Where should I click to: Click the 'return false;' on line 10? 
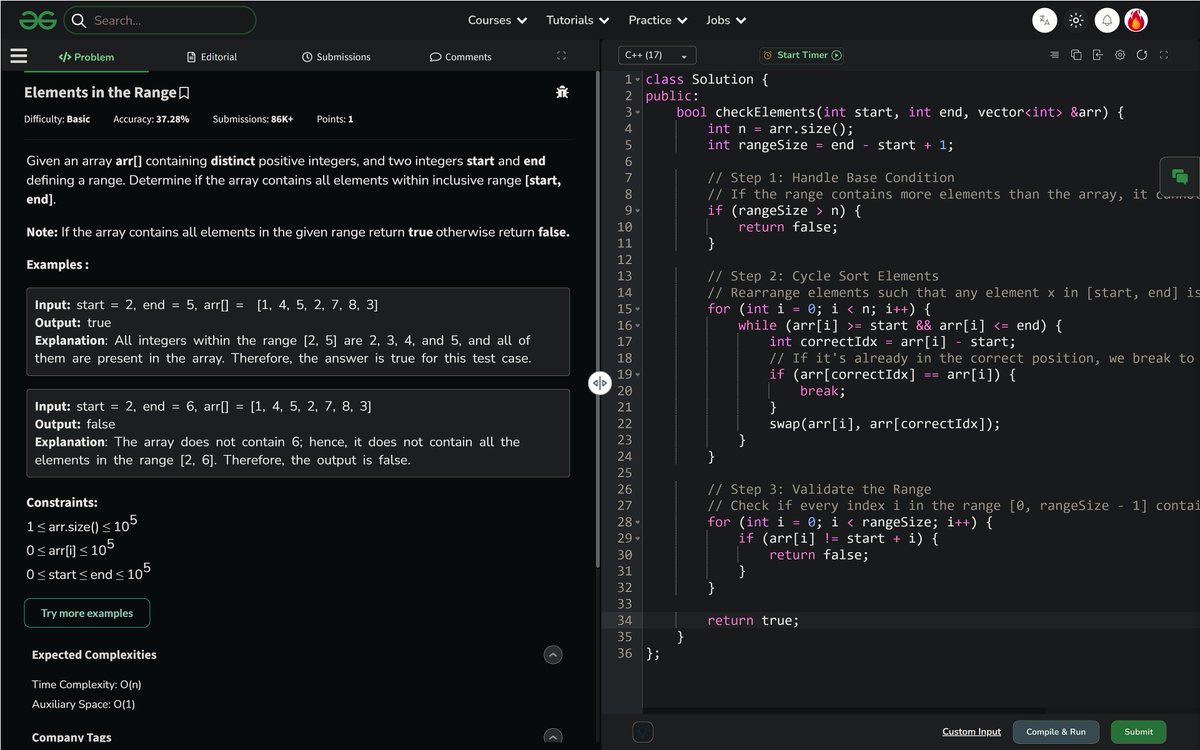[788, 227]
